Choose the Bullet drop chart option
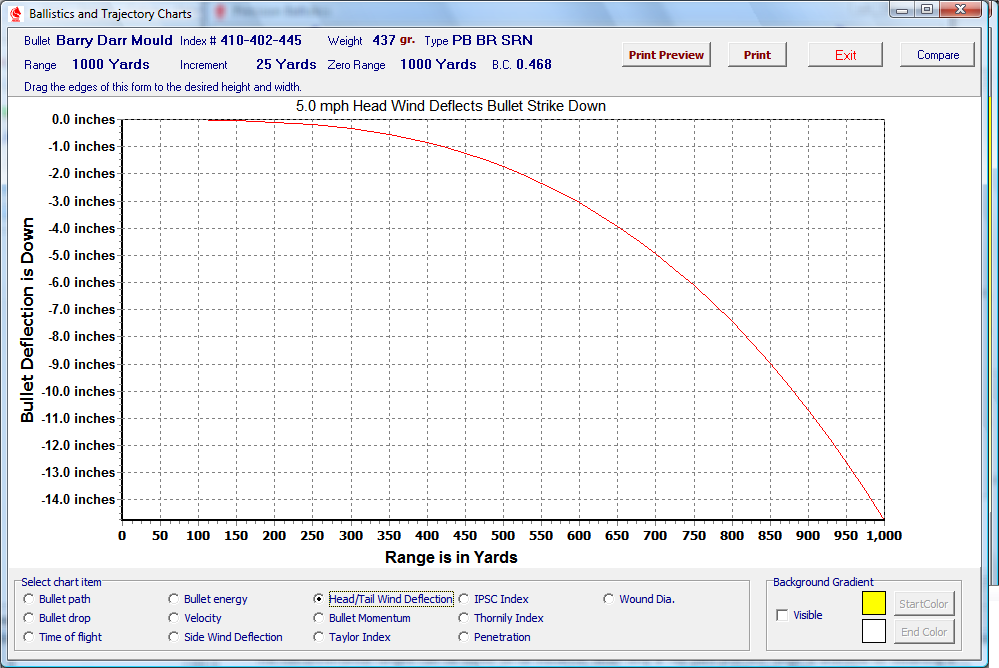Image resolution: width=999 pixels, height=668 pixels. click(29, 618)
